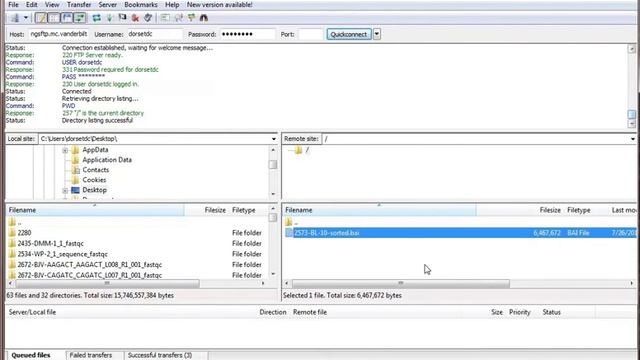The height and width of the screenshot is (360, 640).
Task: Open the File menu
Action: (x=13, y=5)
